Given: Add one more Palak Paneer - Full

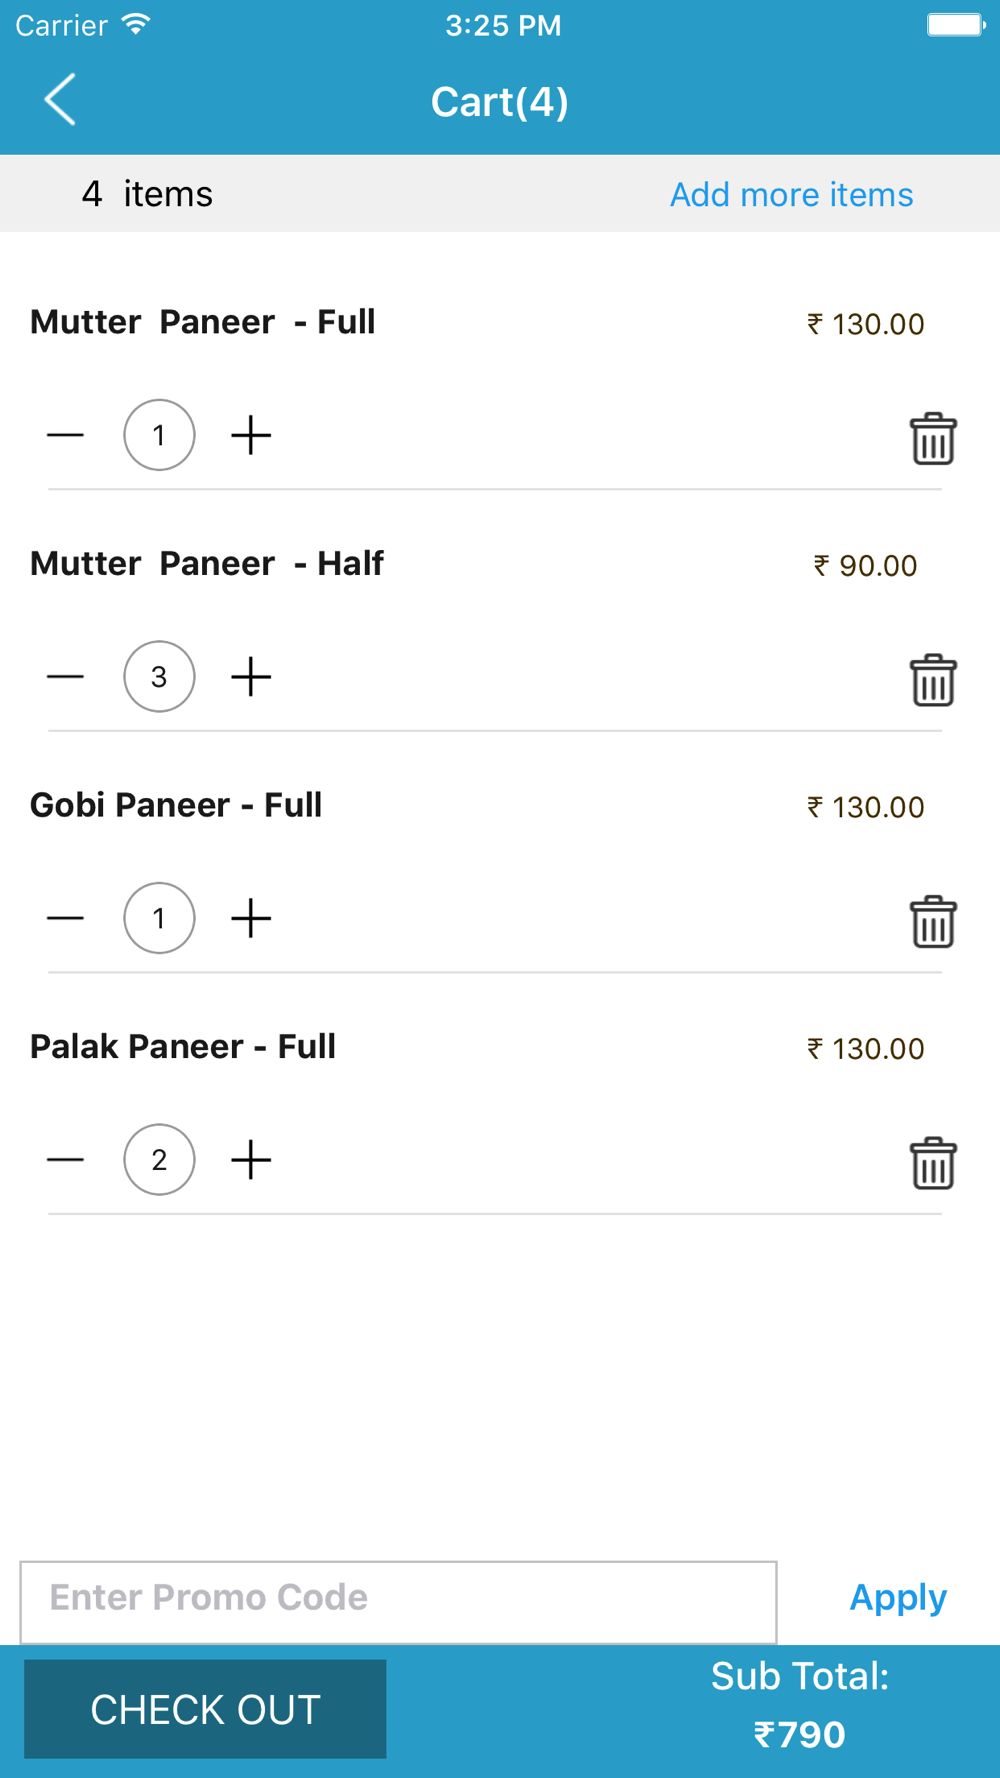Looking at the screenshot, I should pos(251,1160).
